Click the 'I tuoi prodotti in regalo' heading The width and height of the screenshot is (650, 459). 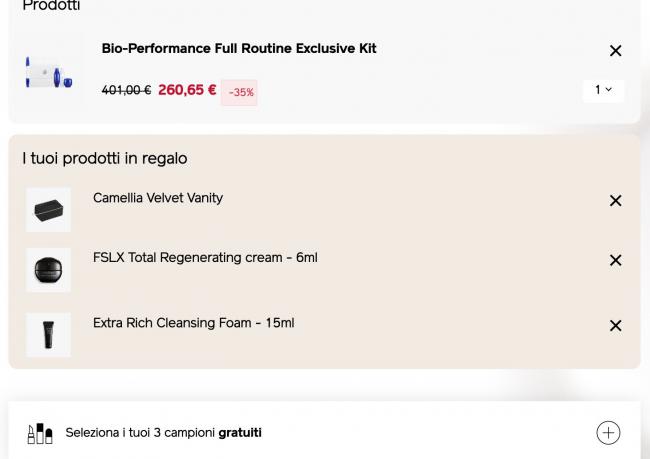105,159
